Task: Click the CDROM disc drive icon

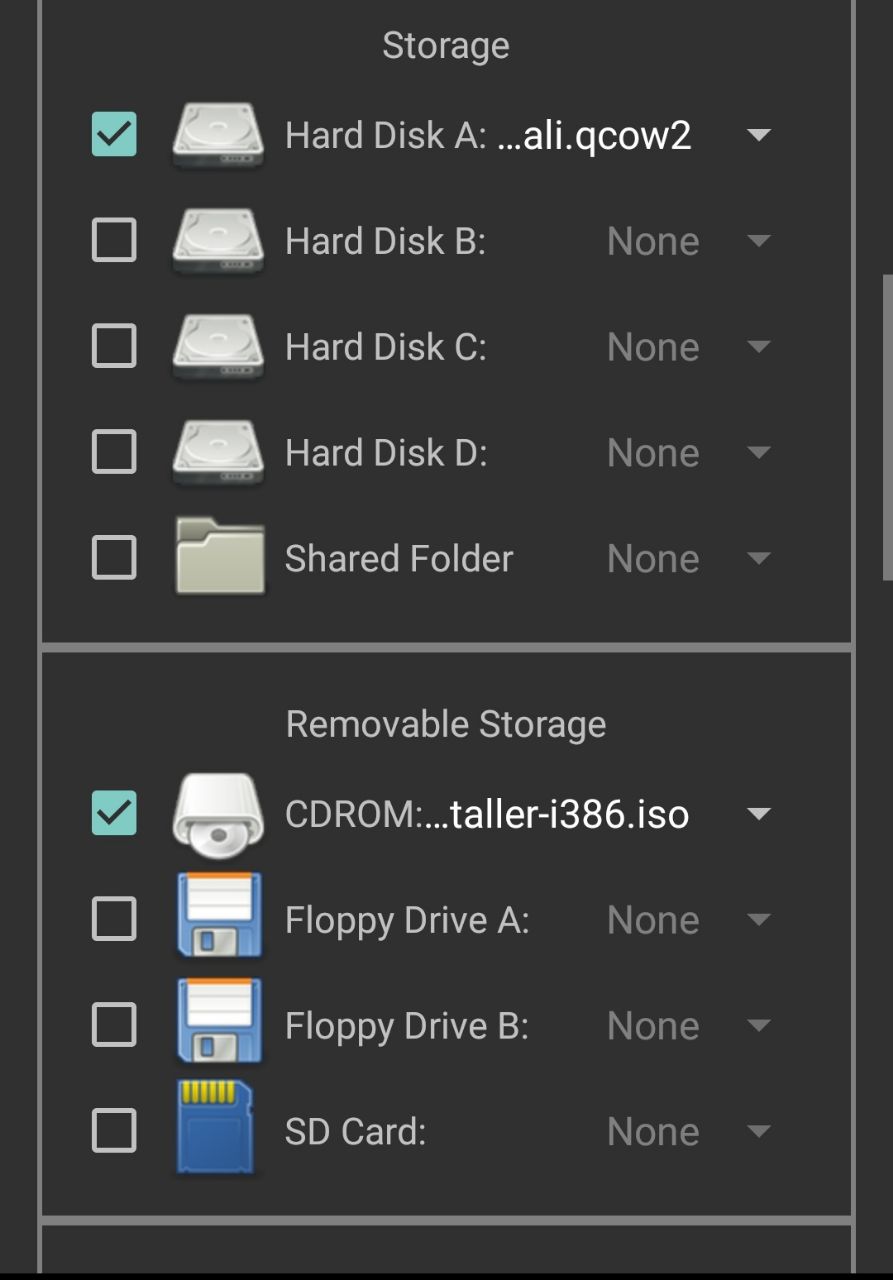Action: (x=218, y=814)
